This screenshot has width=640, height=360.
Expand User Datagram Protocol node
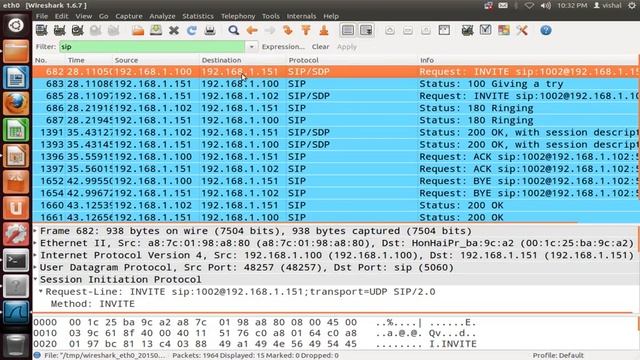tap(36, 268)
